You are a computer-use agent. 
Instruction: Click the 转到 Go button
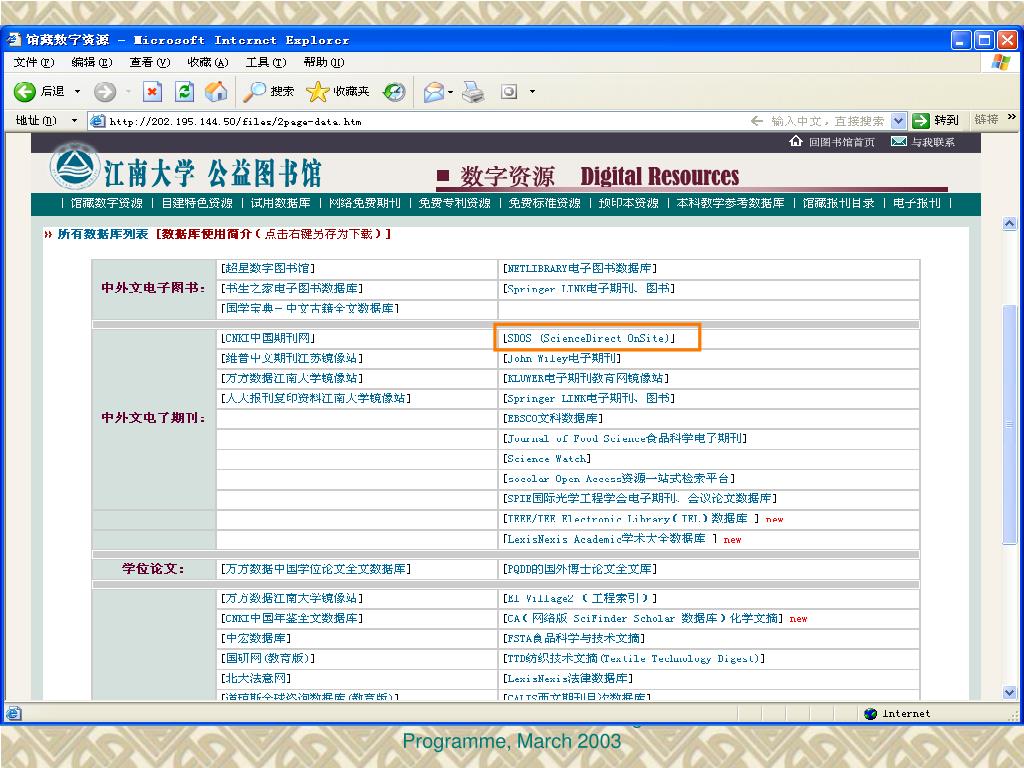point(935,120)
